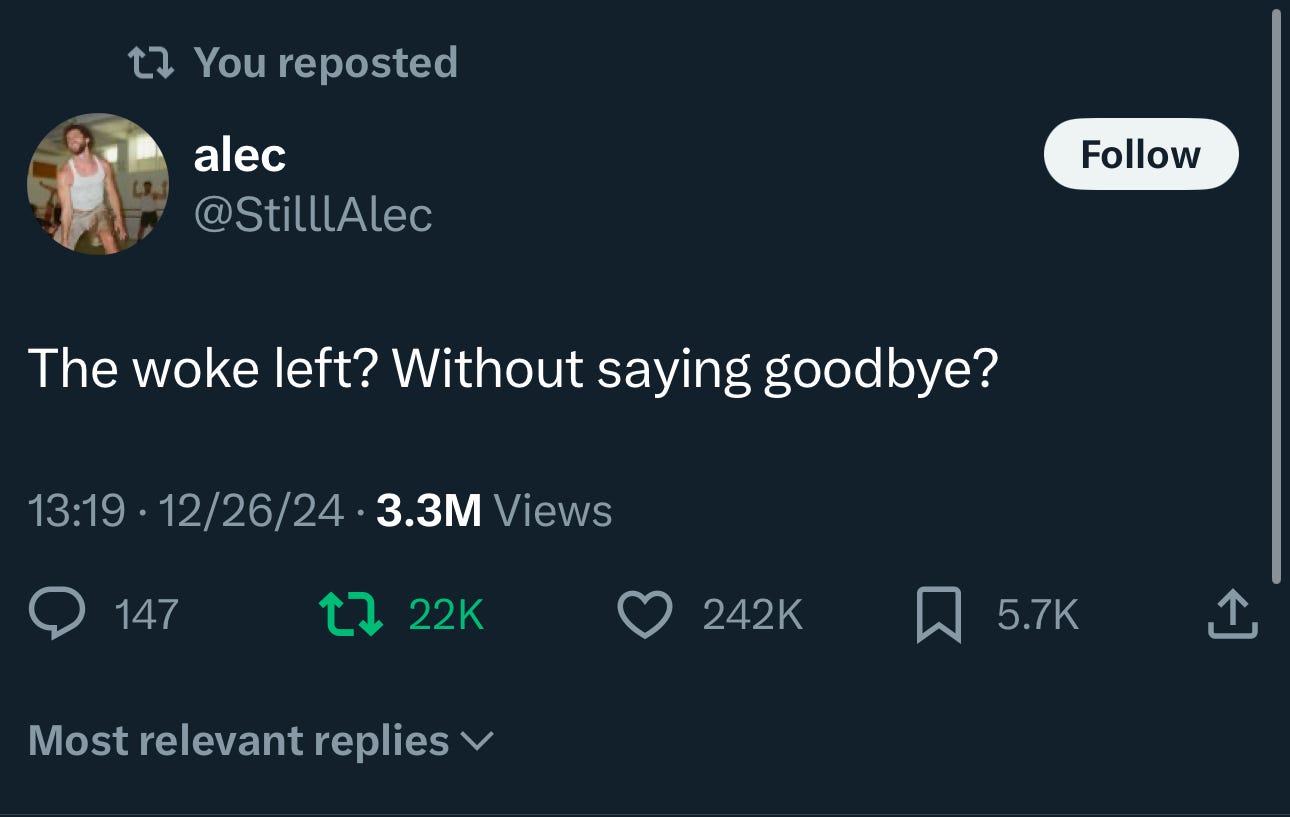1290x817 pixels.
Task: Click the 13:19 12/26/24 timestamp
Action: pos(186,512)
